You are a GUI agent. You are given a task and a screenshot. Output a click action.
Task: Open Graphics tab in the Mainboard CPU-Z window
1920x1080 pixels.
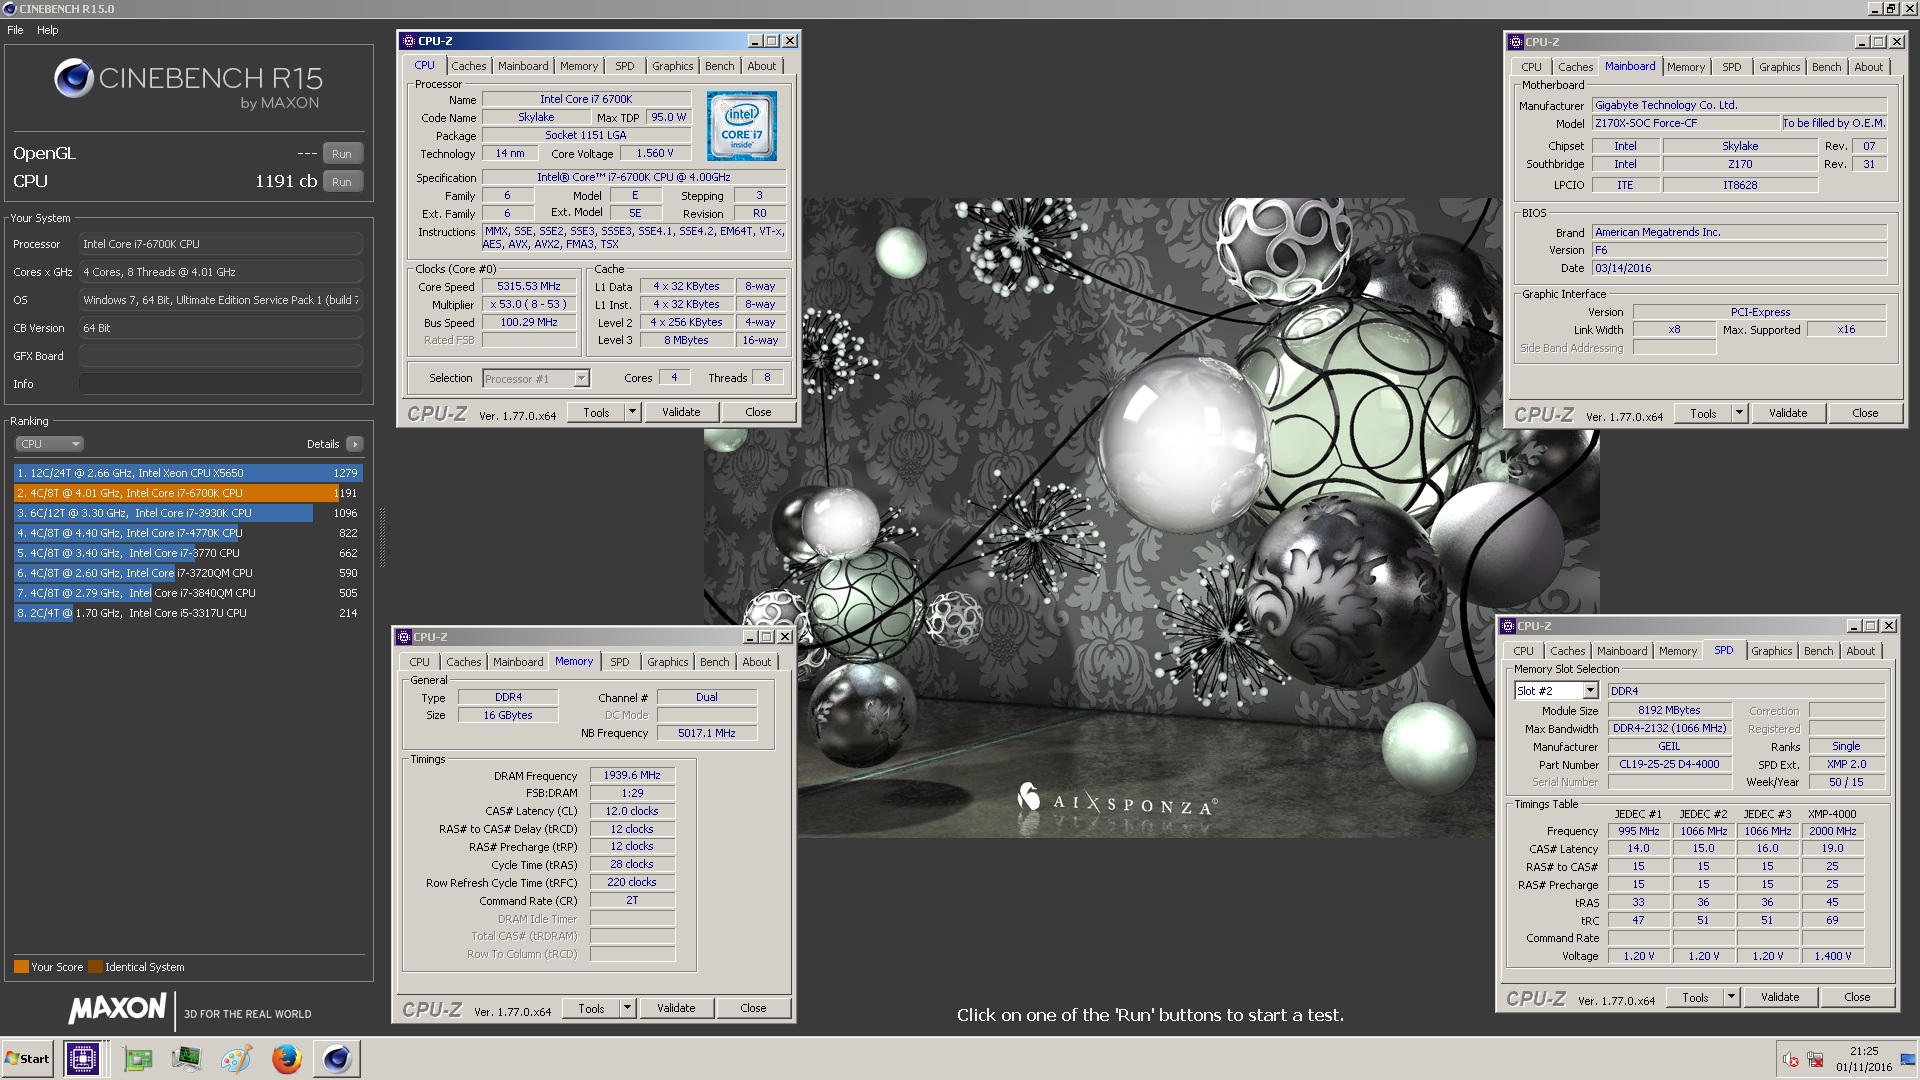tap(1779, 67)
